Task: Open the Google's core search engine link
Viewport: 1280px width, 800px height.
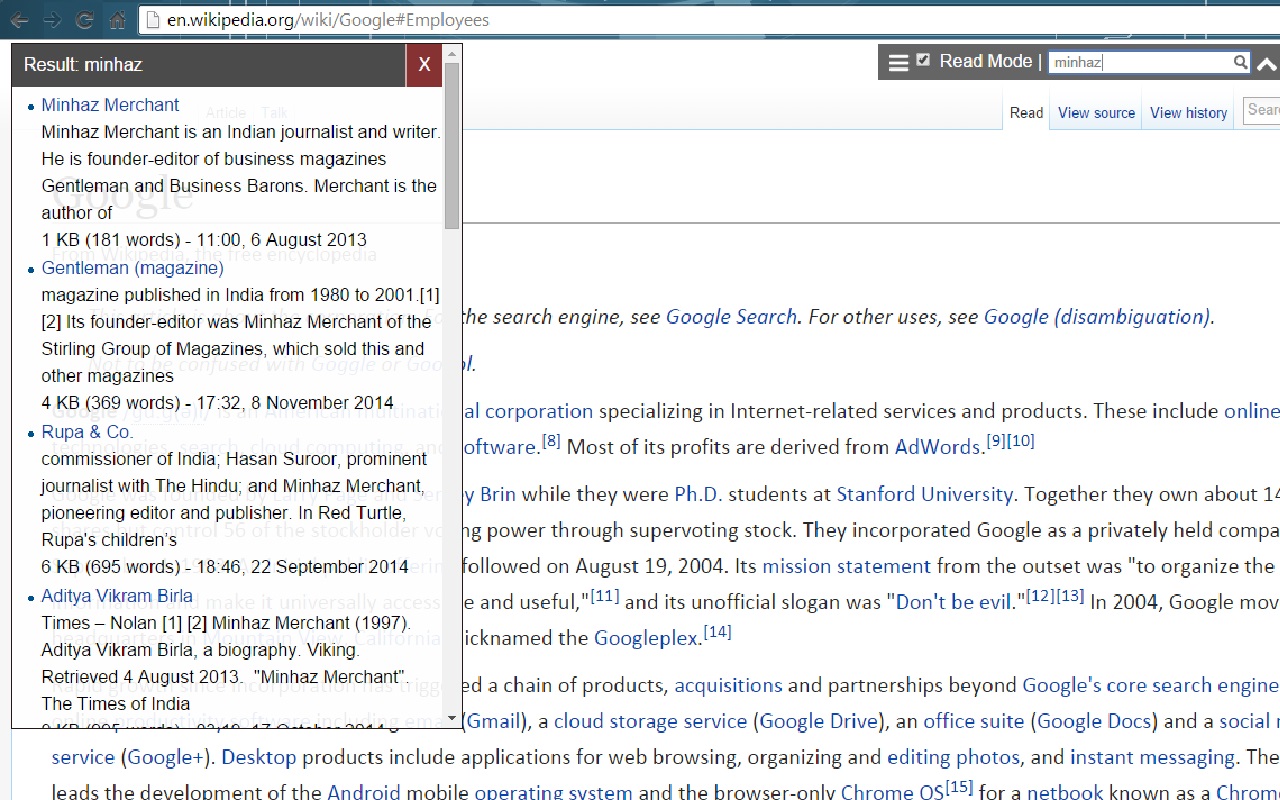Action: click(1150, 685)
